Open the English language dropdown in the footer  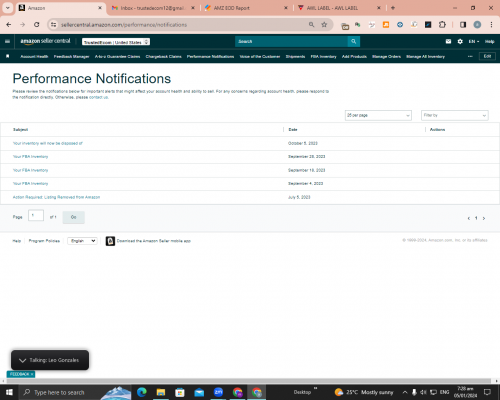pos(82,241)
